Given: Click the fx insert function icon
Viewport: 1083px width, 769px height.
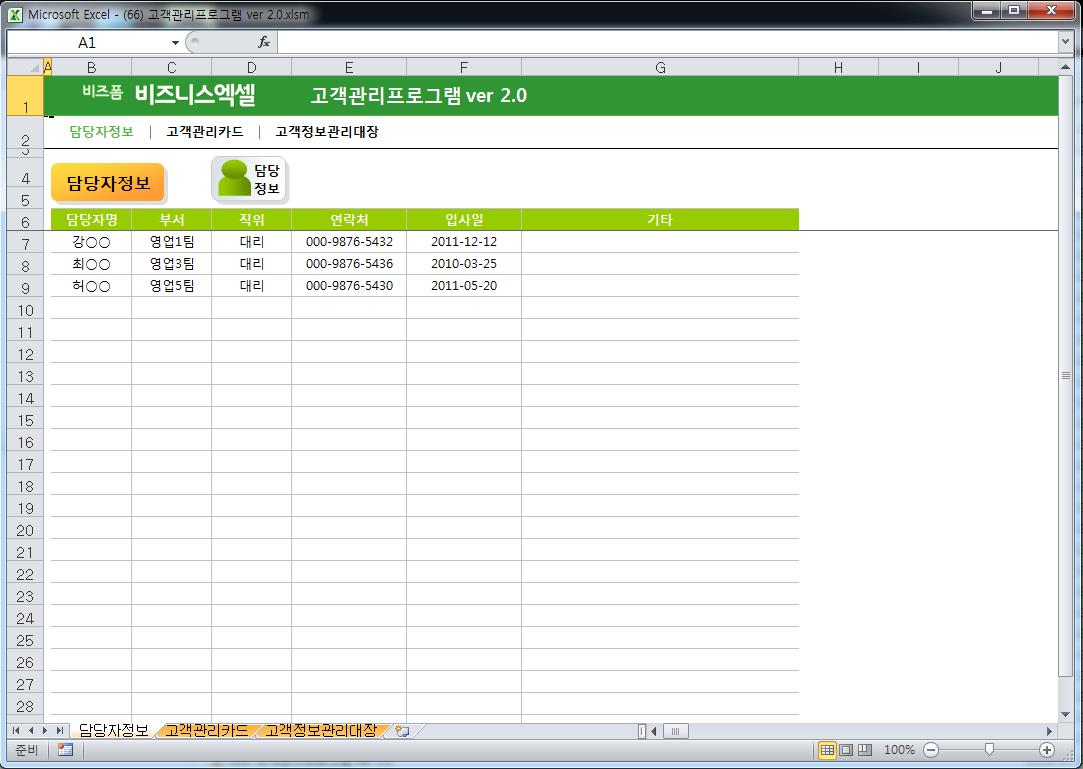Looking at the screenshot, I should tap(264, 43).
